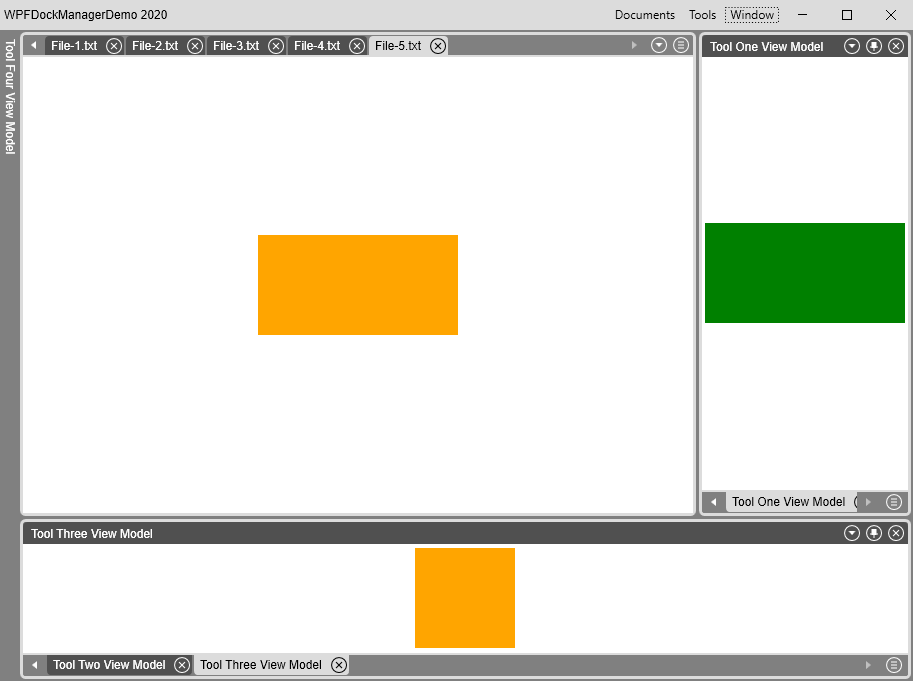Open bottom pane tab list icon
The height and width of the screenshot is (681, 913).
[x=894, y=665]
